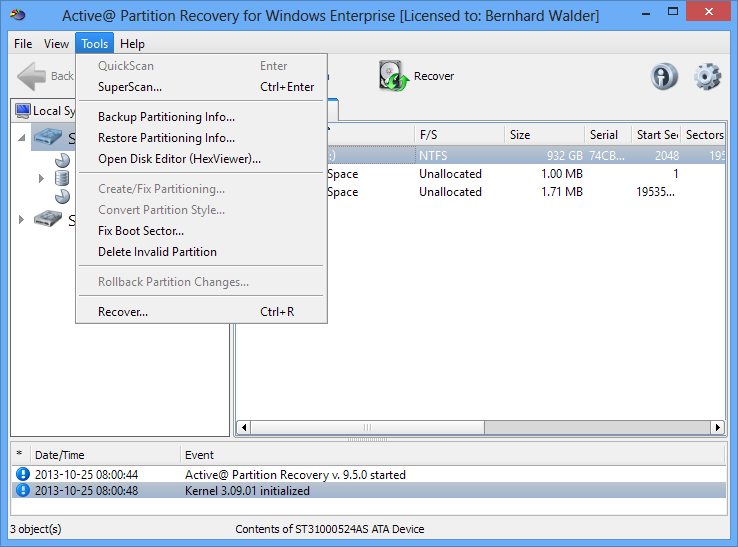Select Restore Partitioning Info...
The width and height of the screenshot is (738, 547).
click(201, 138)
